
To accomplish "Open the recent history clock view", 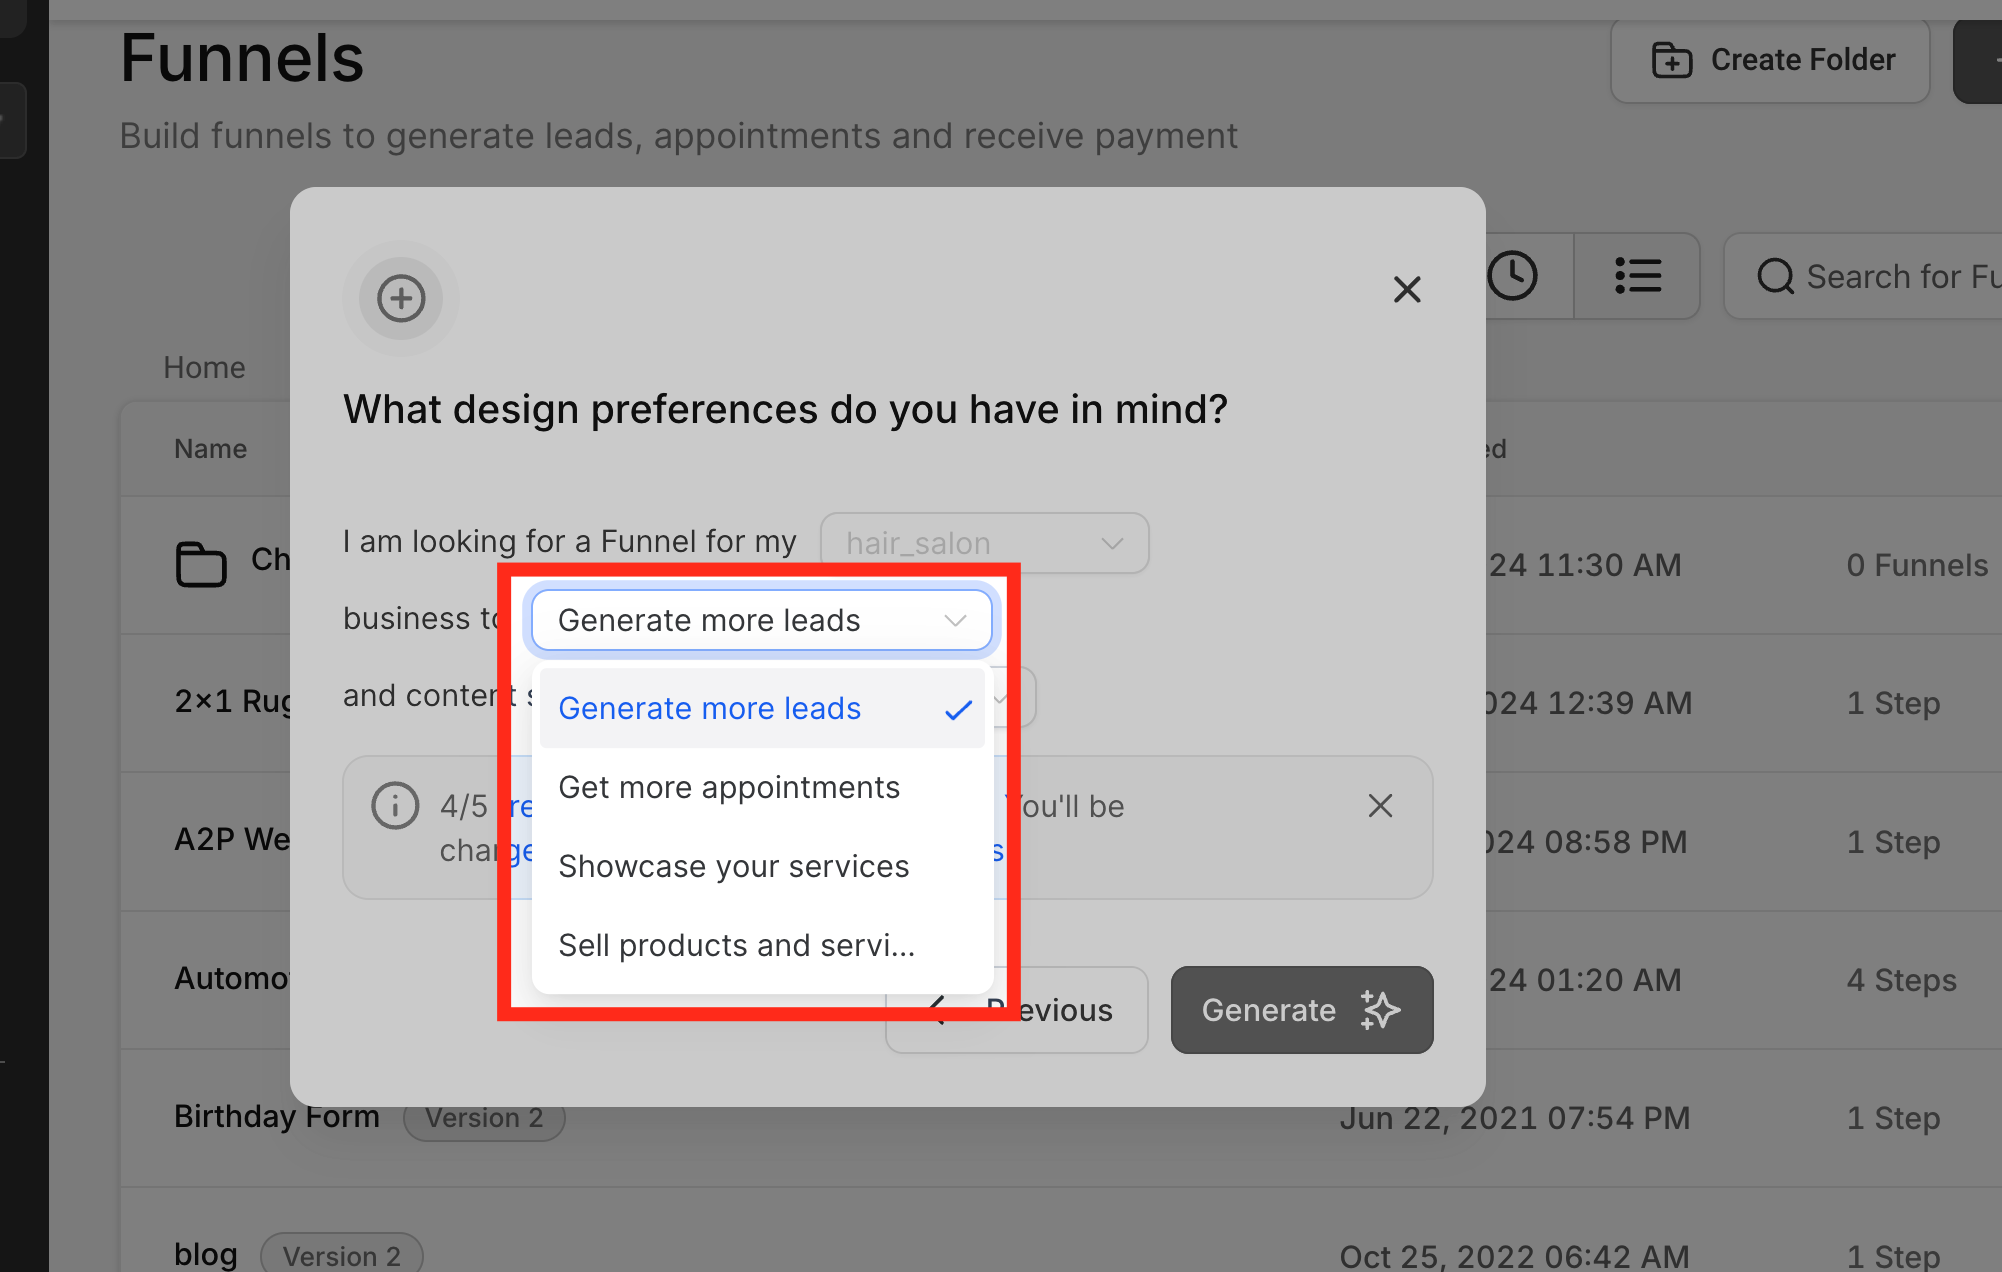I will click(x=1512, y=276).
